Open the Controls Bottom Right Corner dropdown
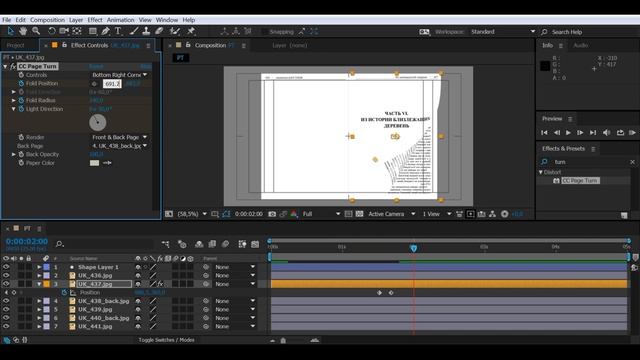The image size is (640, 360). point(120,75)
